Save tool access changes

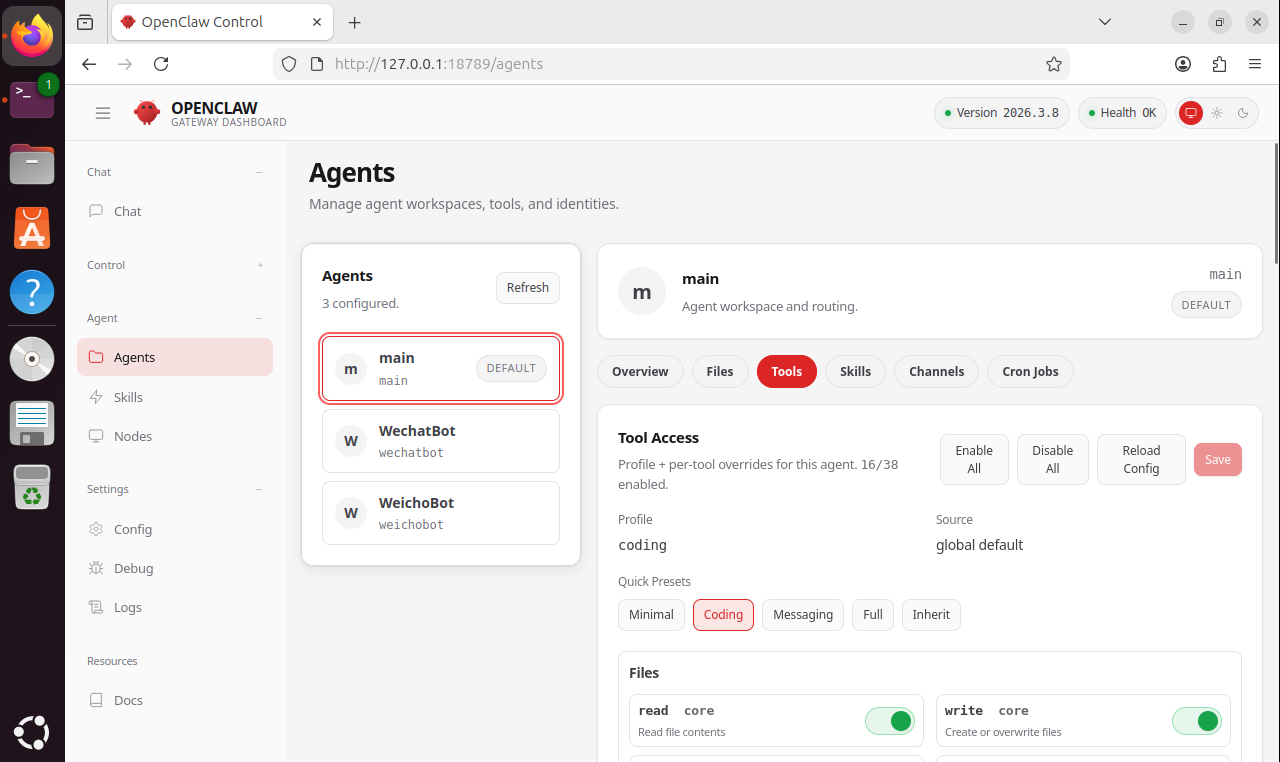click(x=1218, y=459)
